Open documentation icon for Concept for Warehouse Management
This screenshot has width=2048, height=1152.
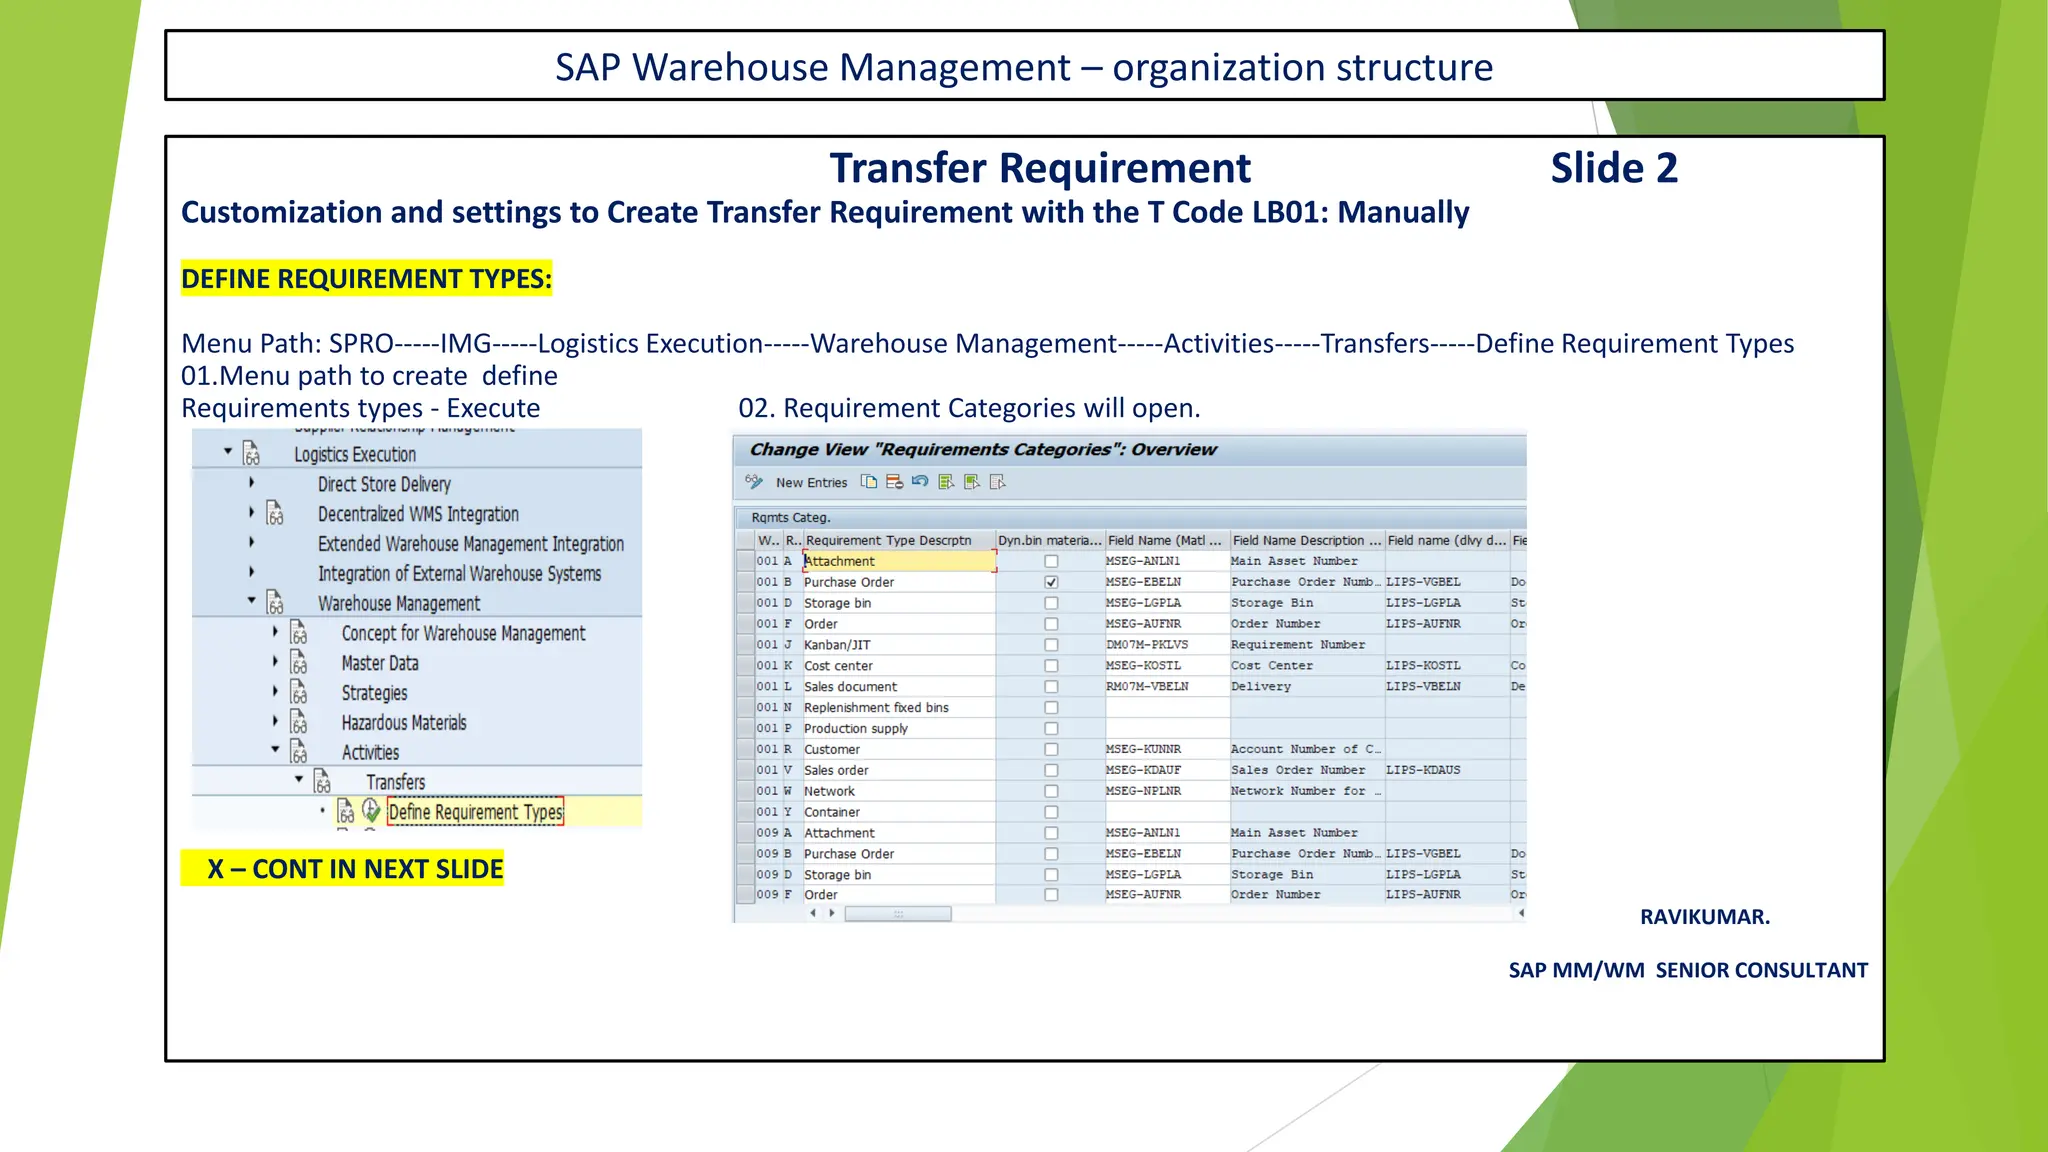pos(299,633)
